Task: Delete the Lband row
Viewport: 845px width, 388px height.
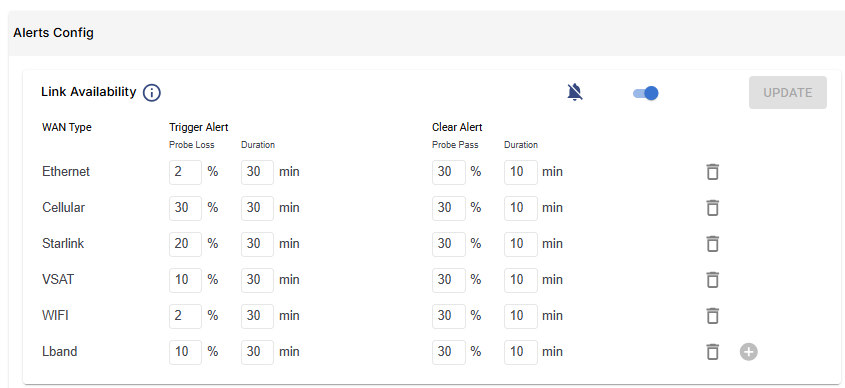Action: click(x=712, y=351)
